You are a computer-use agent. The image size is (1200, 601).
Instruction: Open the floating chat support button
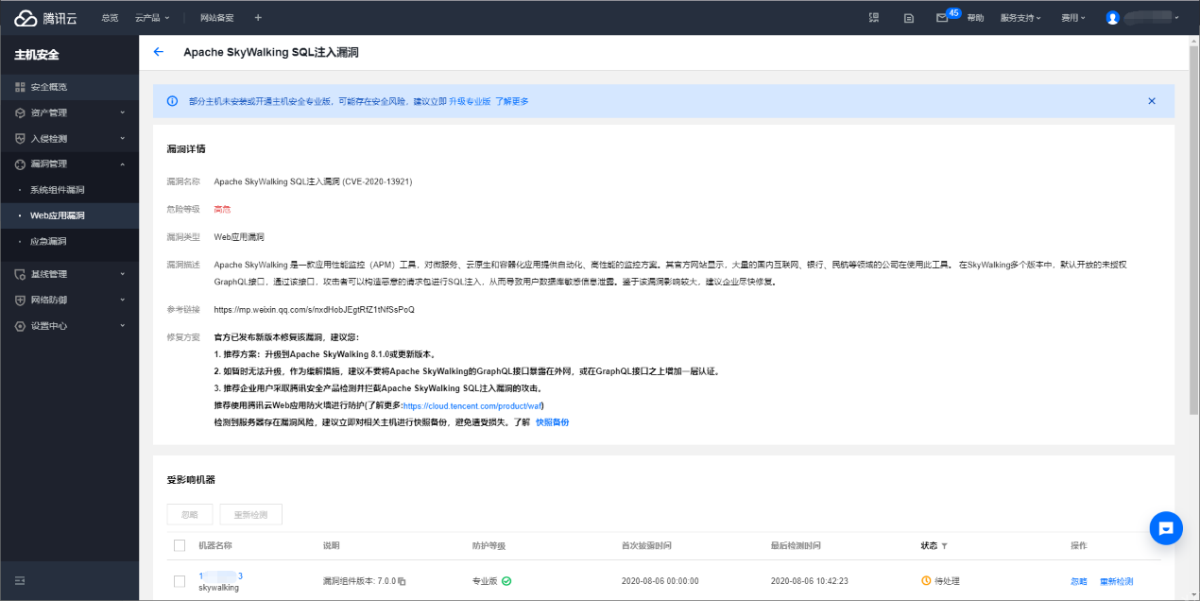pyautogui.click(x=1166, y=528)
